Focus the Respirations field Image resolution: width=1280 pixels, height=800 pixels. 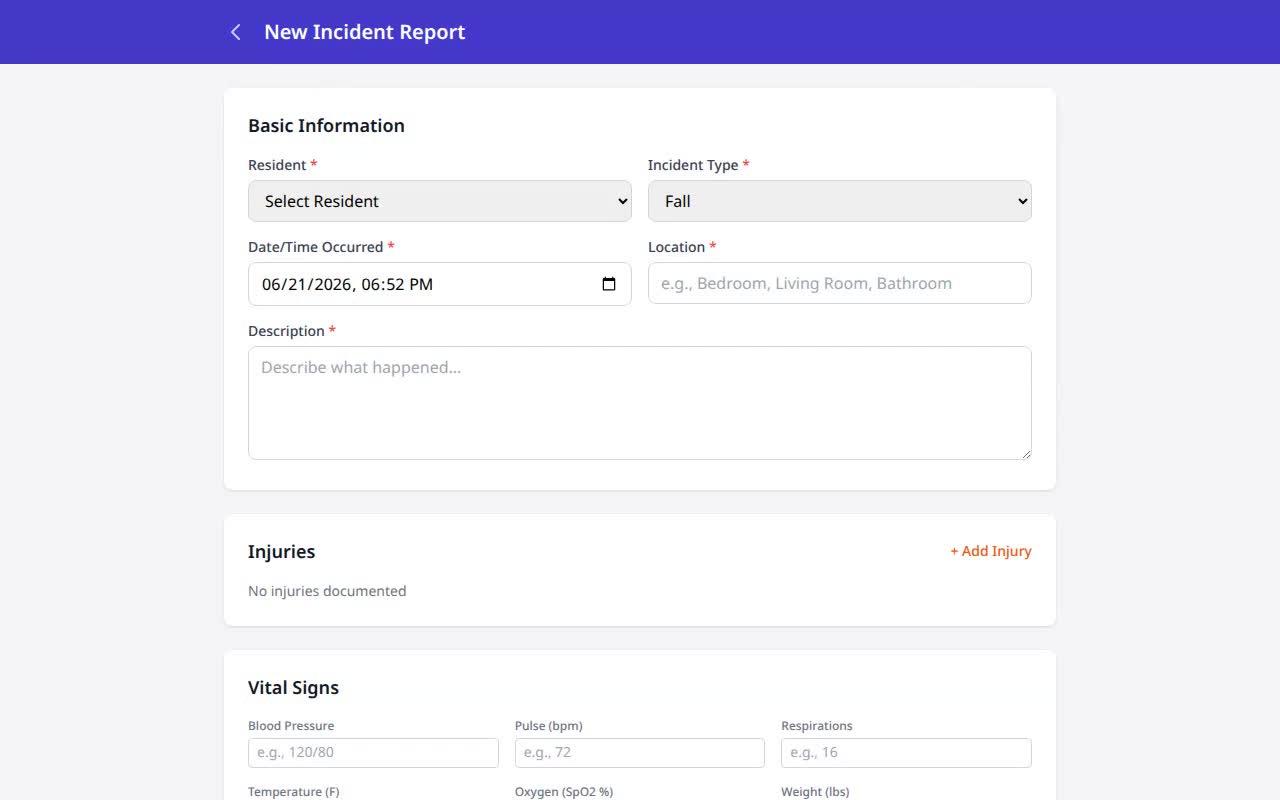pyautogui.click(x=906, y=753)
